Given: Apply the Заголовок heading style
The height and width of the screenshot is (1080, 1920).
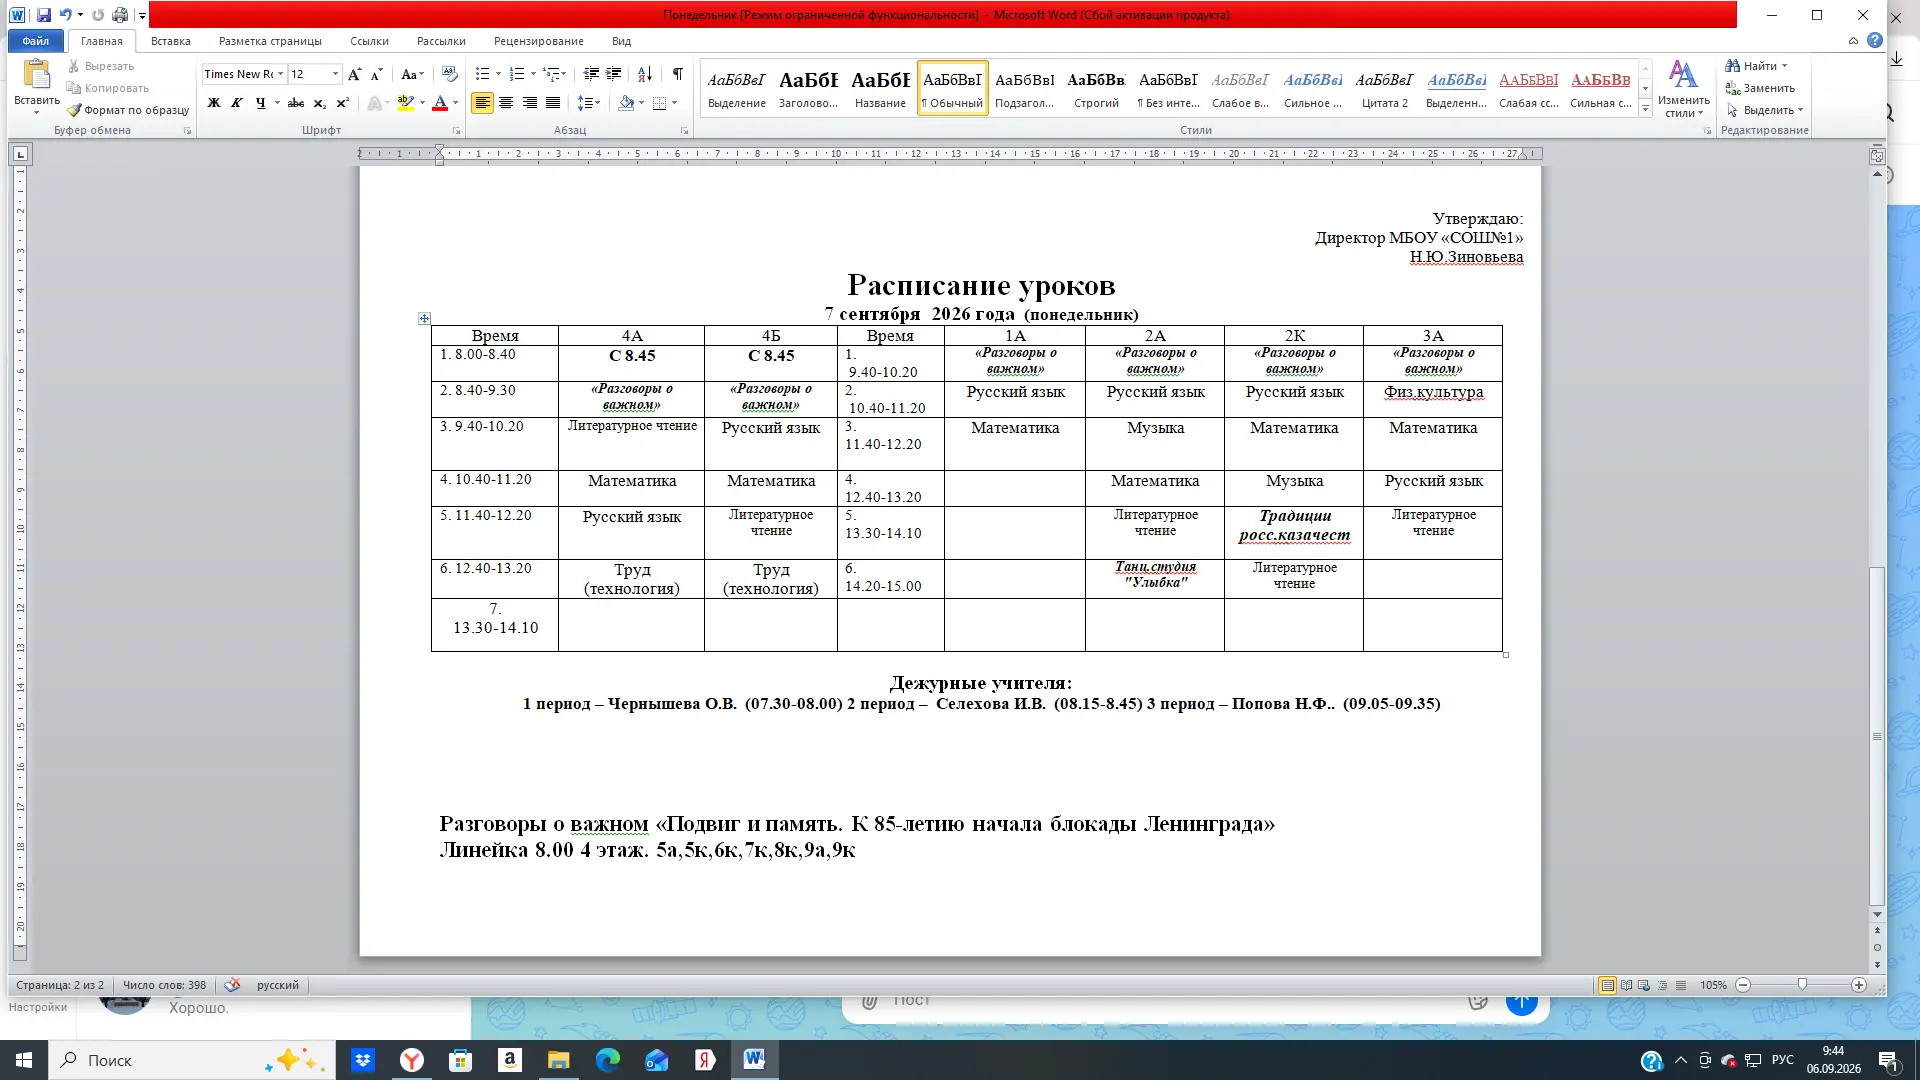Looking at the screenshot, I should (808, 88).
